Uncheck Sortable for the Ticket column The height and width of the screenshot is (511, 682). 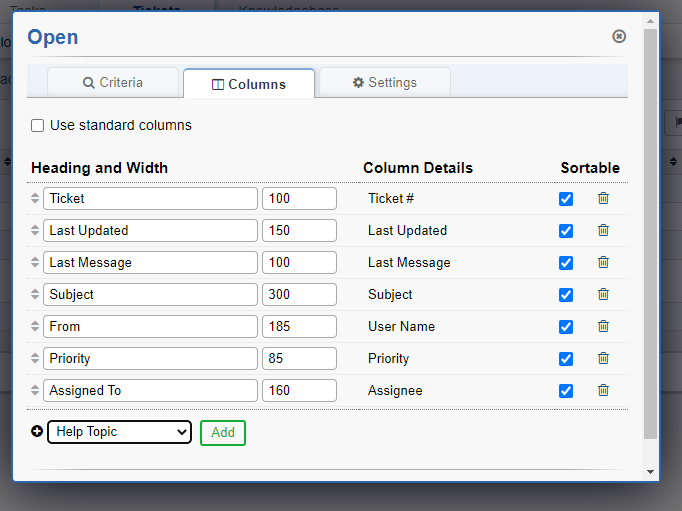(566, 199)
